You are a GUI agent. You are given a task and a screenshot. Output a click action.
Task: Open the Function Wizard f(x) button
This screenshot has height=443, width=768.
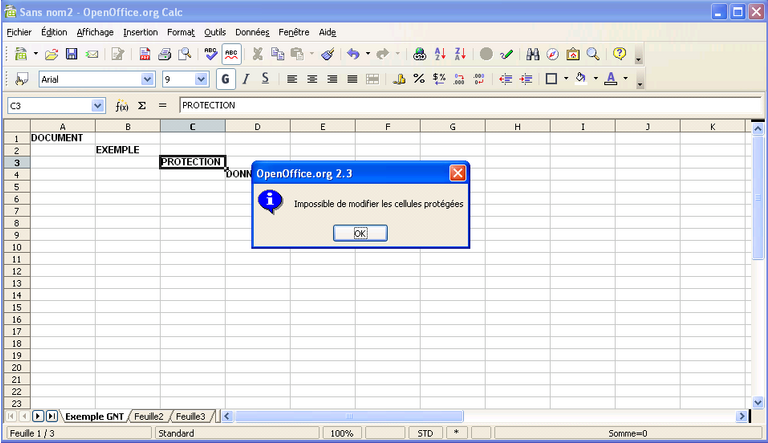pyautogui.click(x=121, y=105)
